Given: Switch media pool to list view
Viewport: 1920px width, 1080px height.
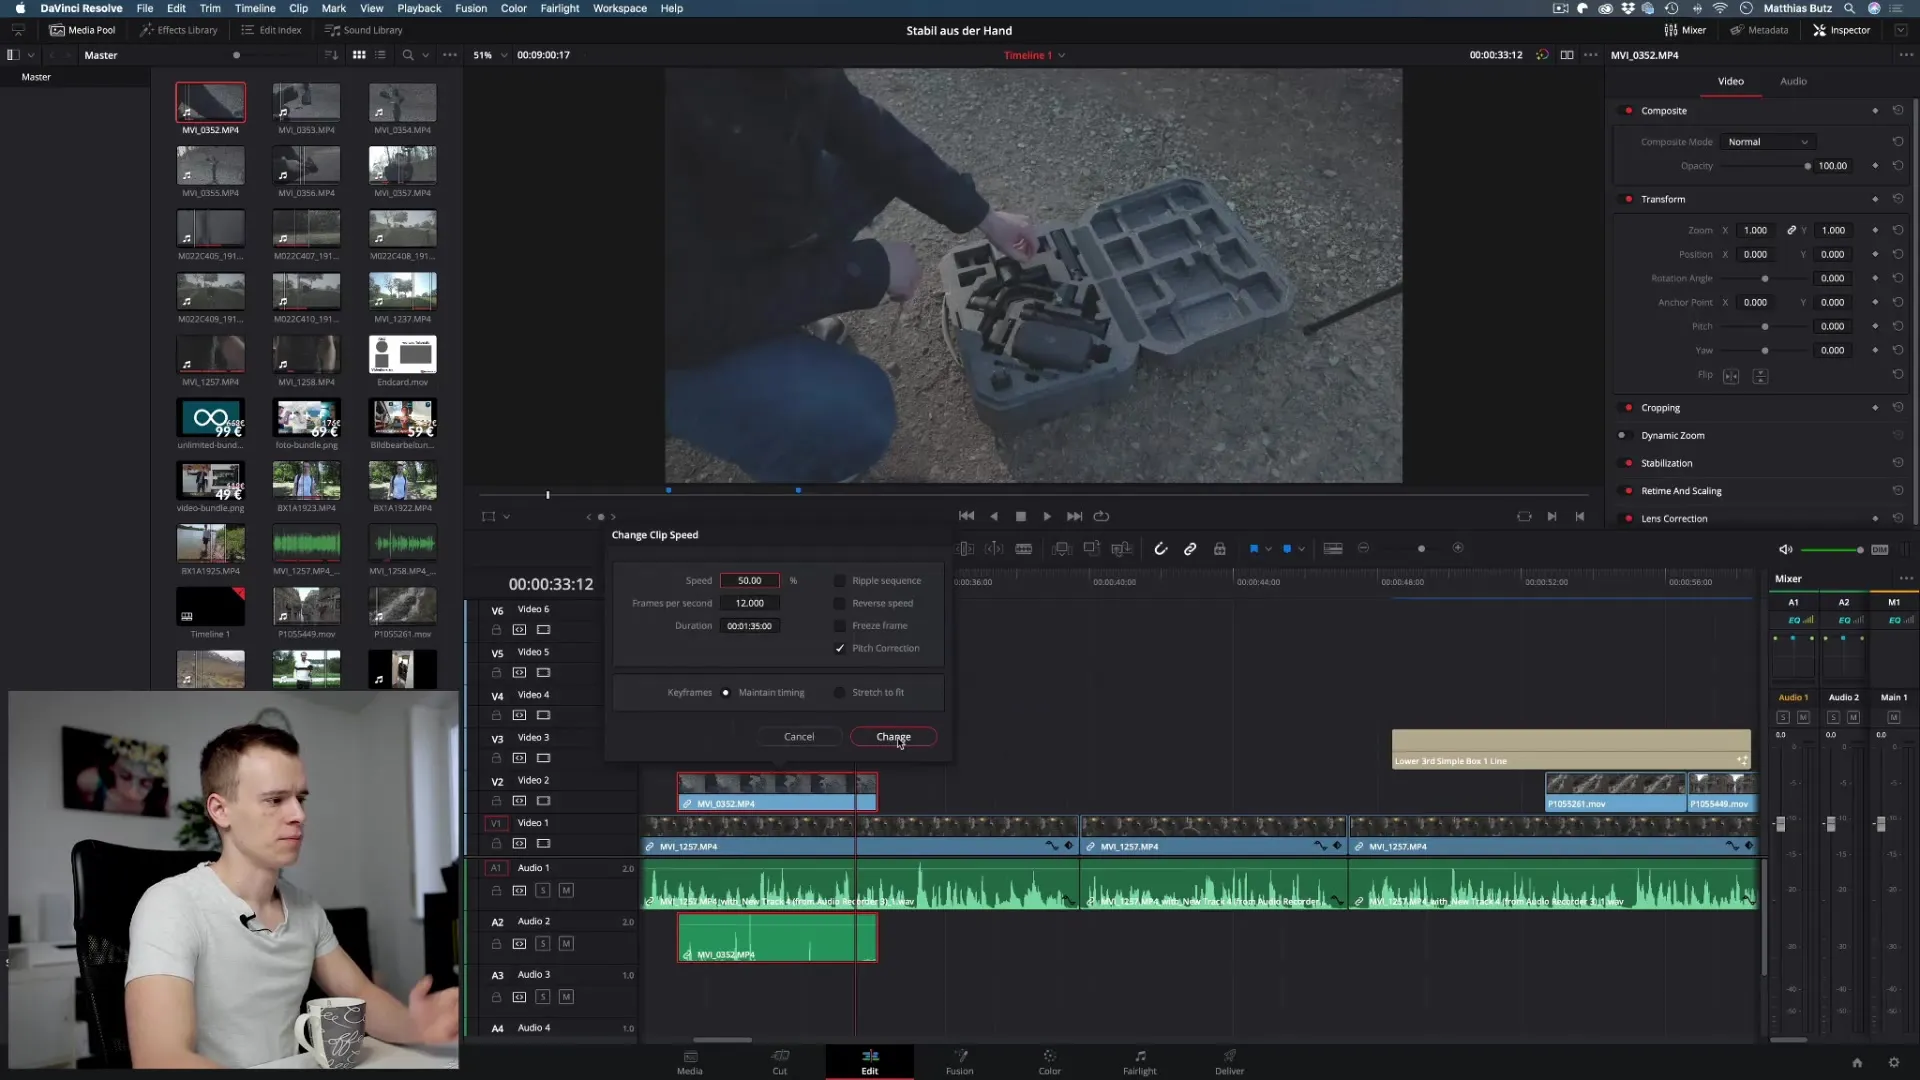Looking at the screenshot, I should point(381,55).
